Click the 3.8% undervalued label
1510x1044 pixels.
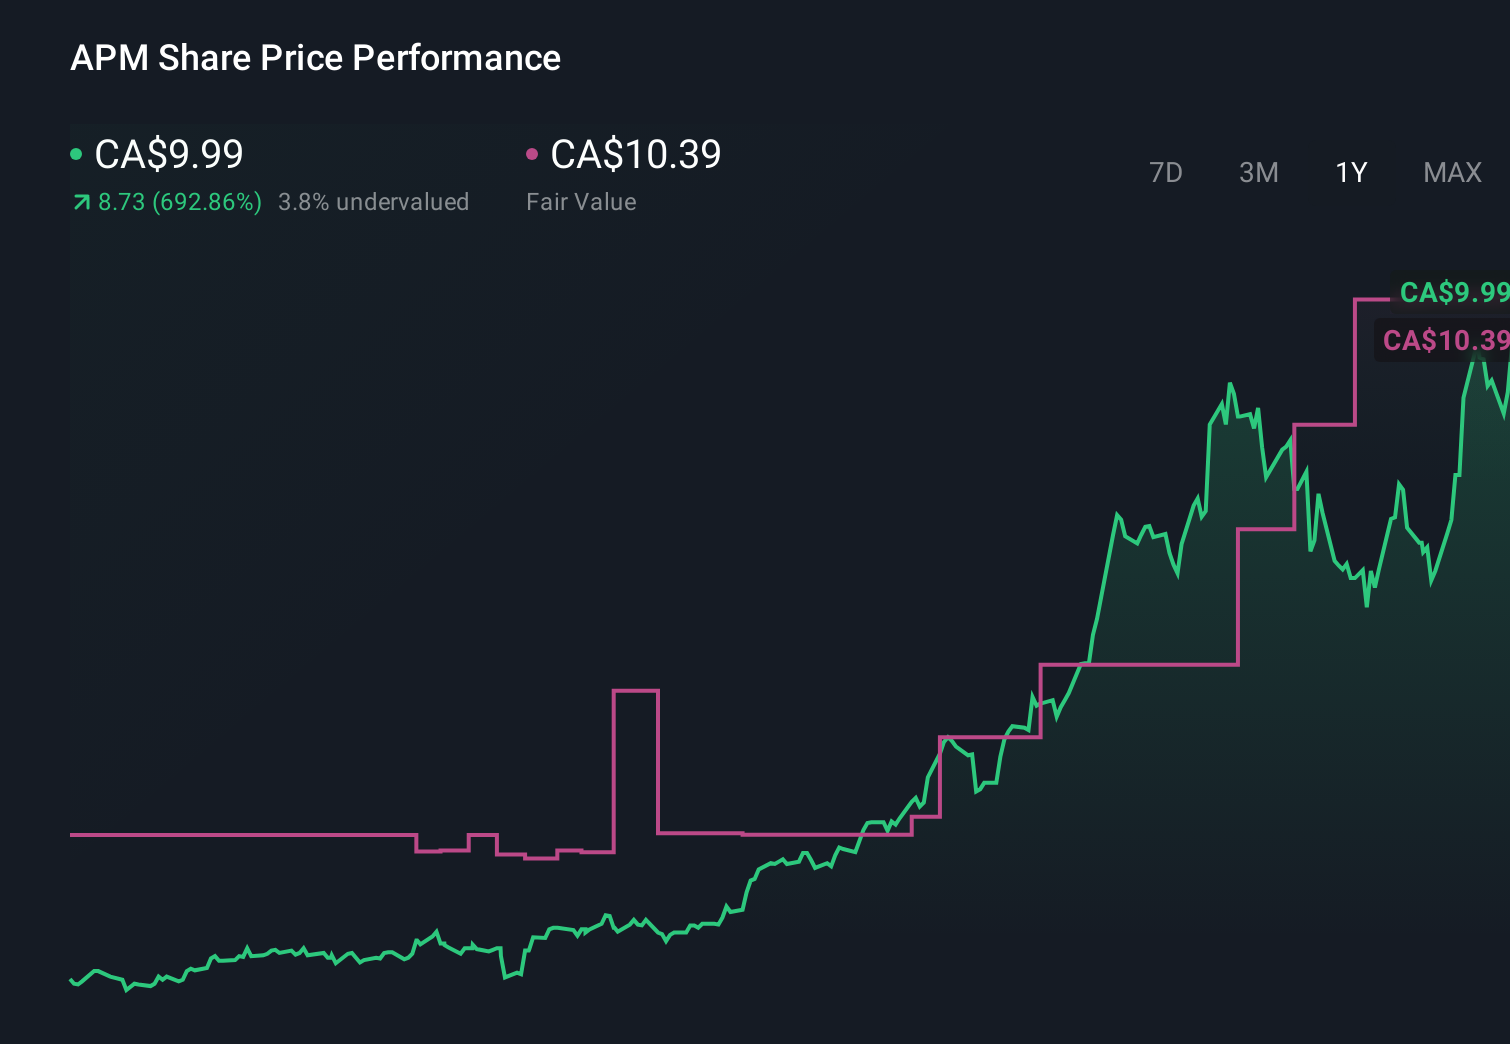pos(373,201)
